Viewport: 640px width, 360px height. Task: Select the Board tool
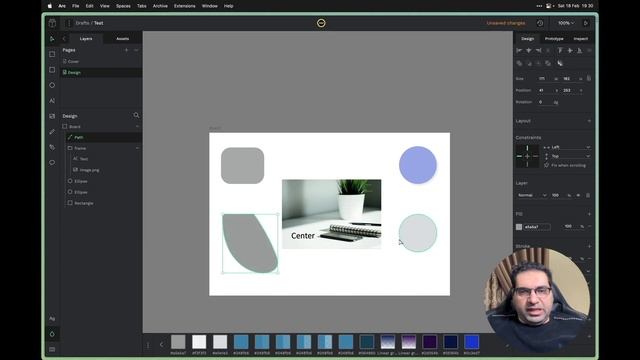tap(52, 54)
